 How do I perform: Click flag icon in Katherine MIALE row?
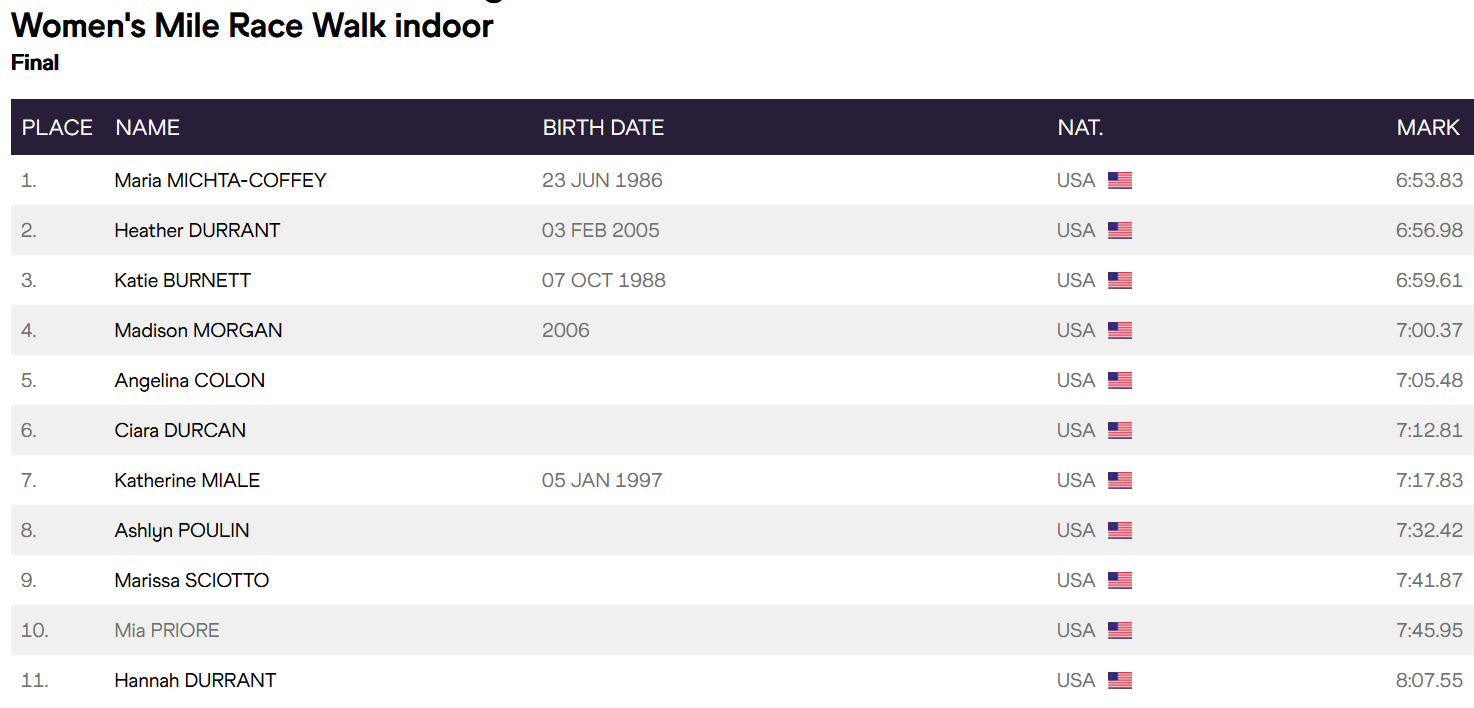[x=1120, y=481]
